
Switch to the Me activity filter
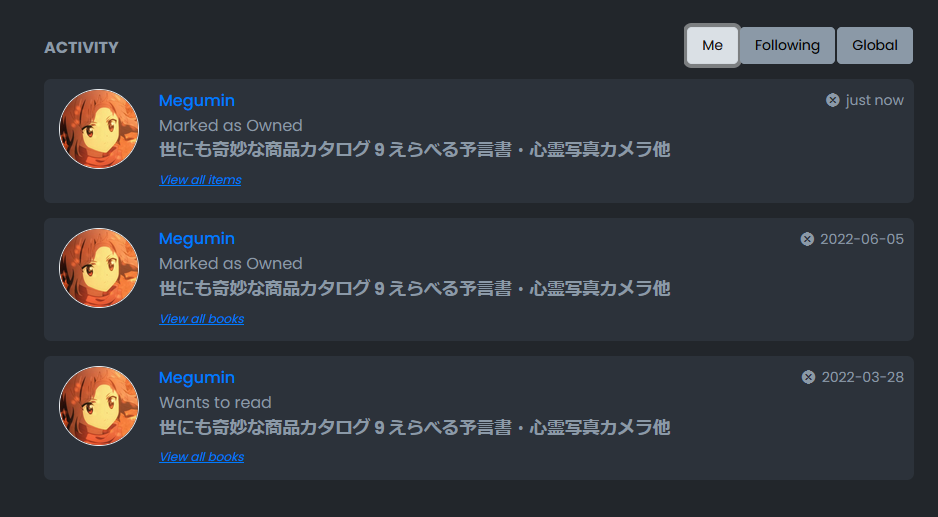click(x=712, y=45)
